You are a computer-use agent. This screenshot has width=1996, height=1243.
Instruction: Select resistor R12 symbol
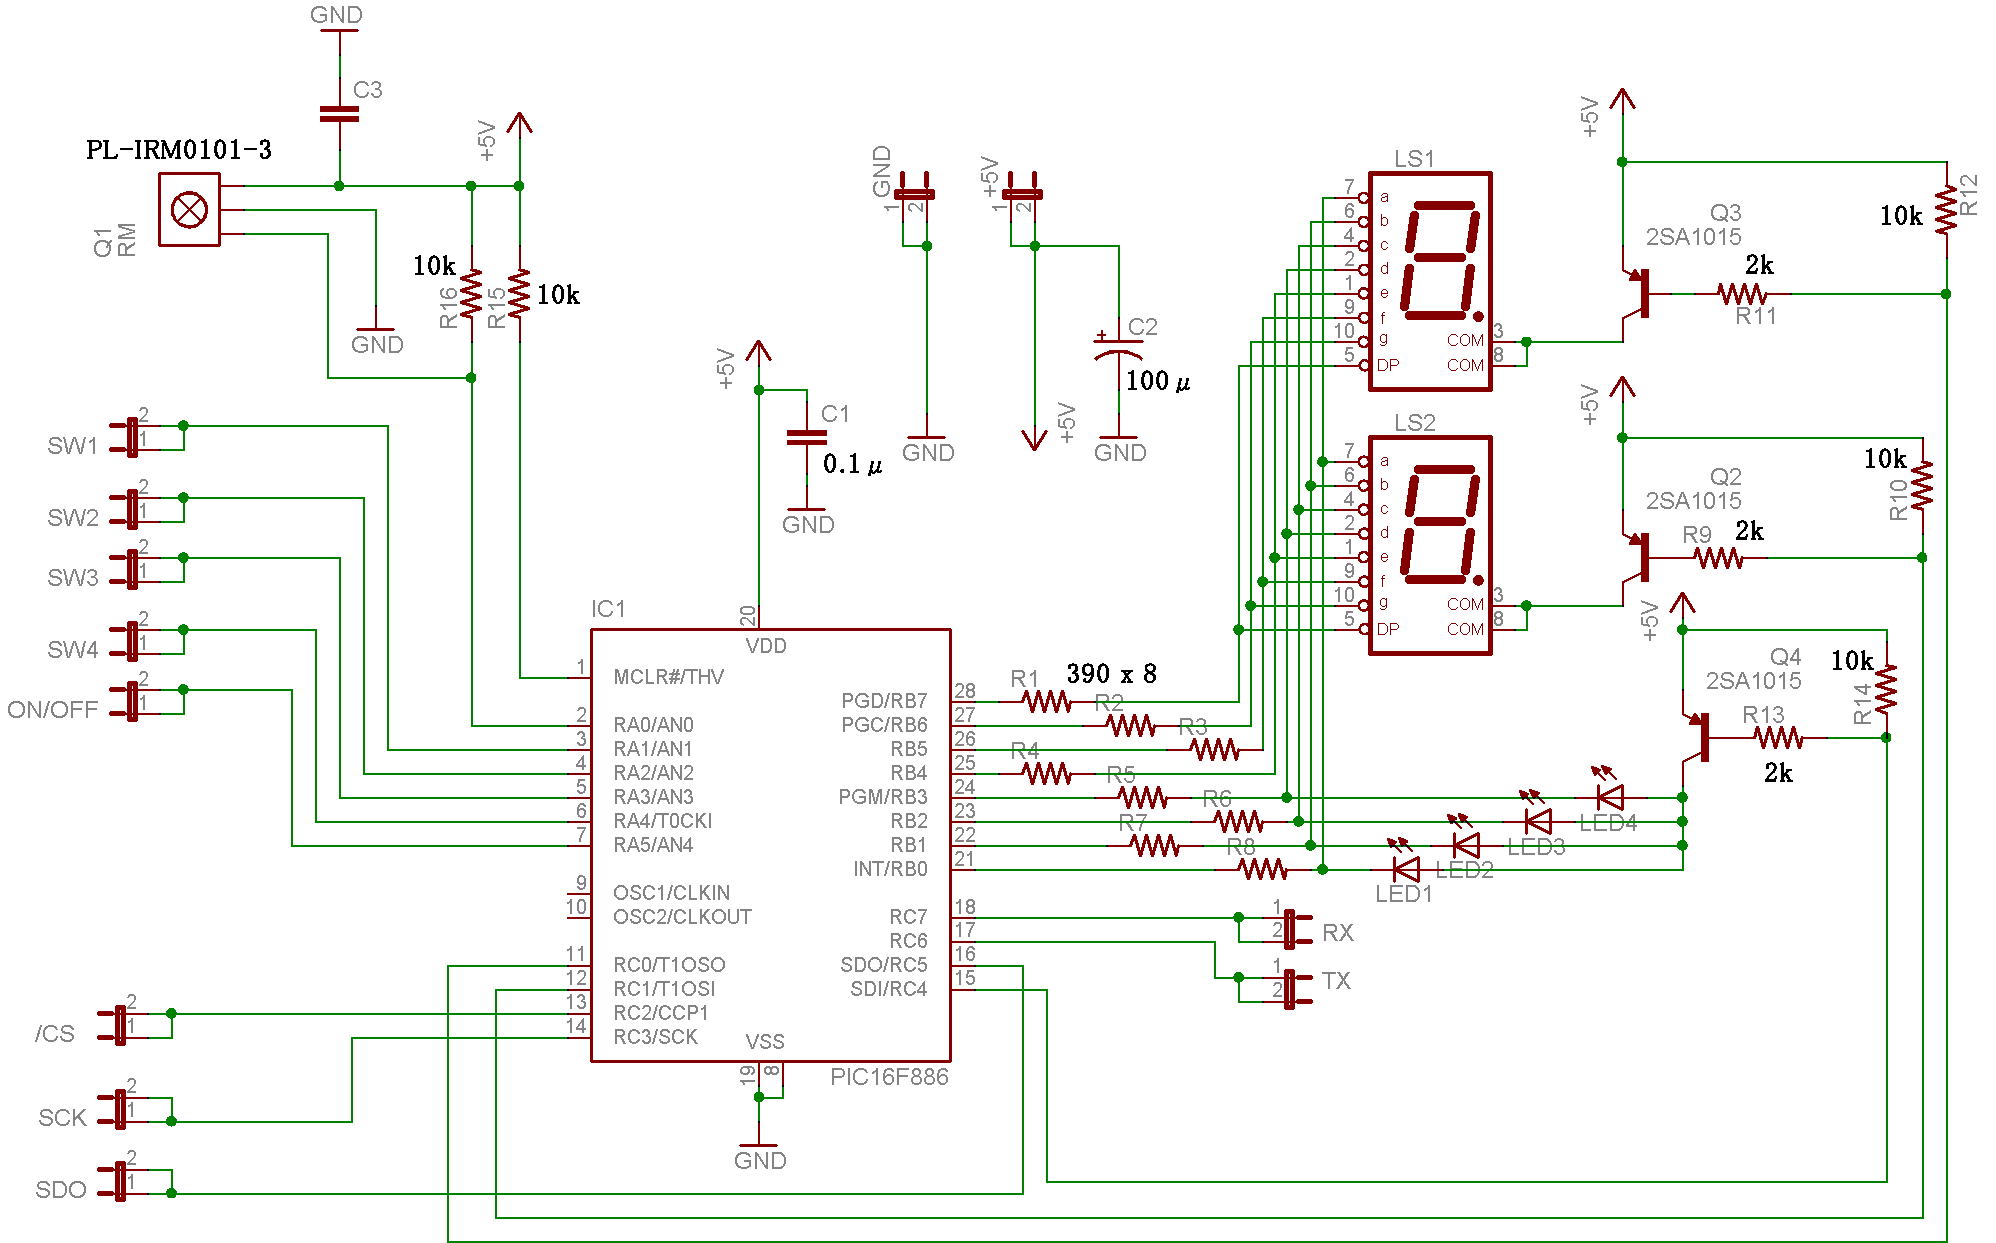click(x=1946, y=210)
